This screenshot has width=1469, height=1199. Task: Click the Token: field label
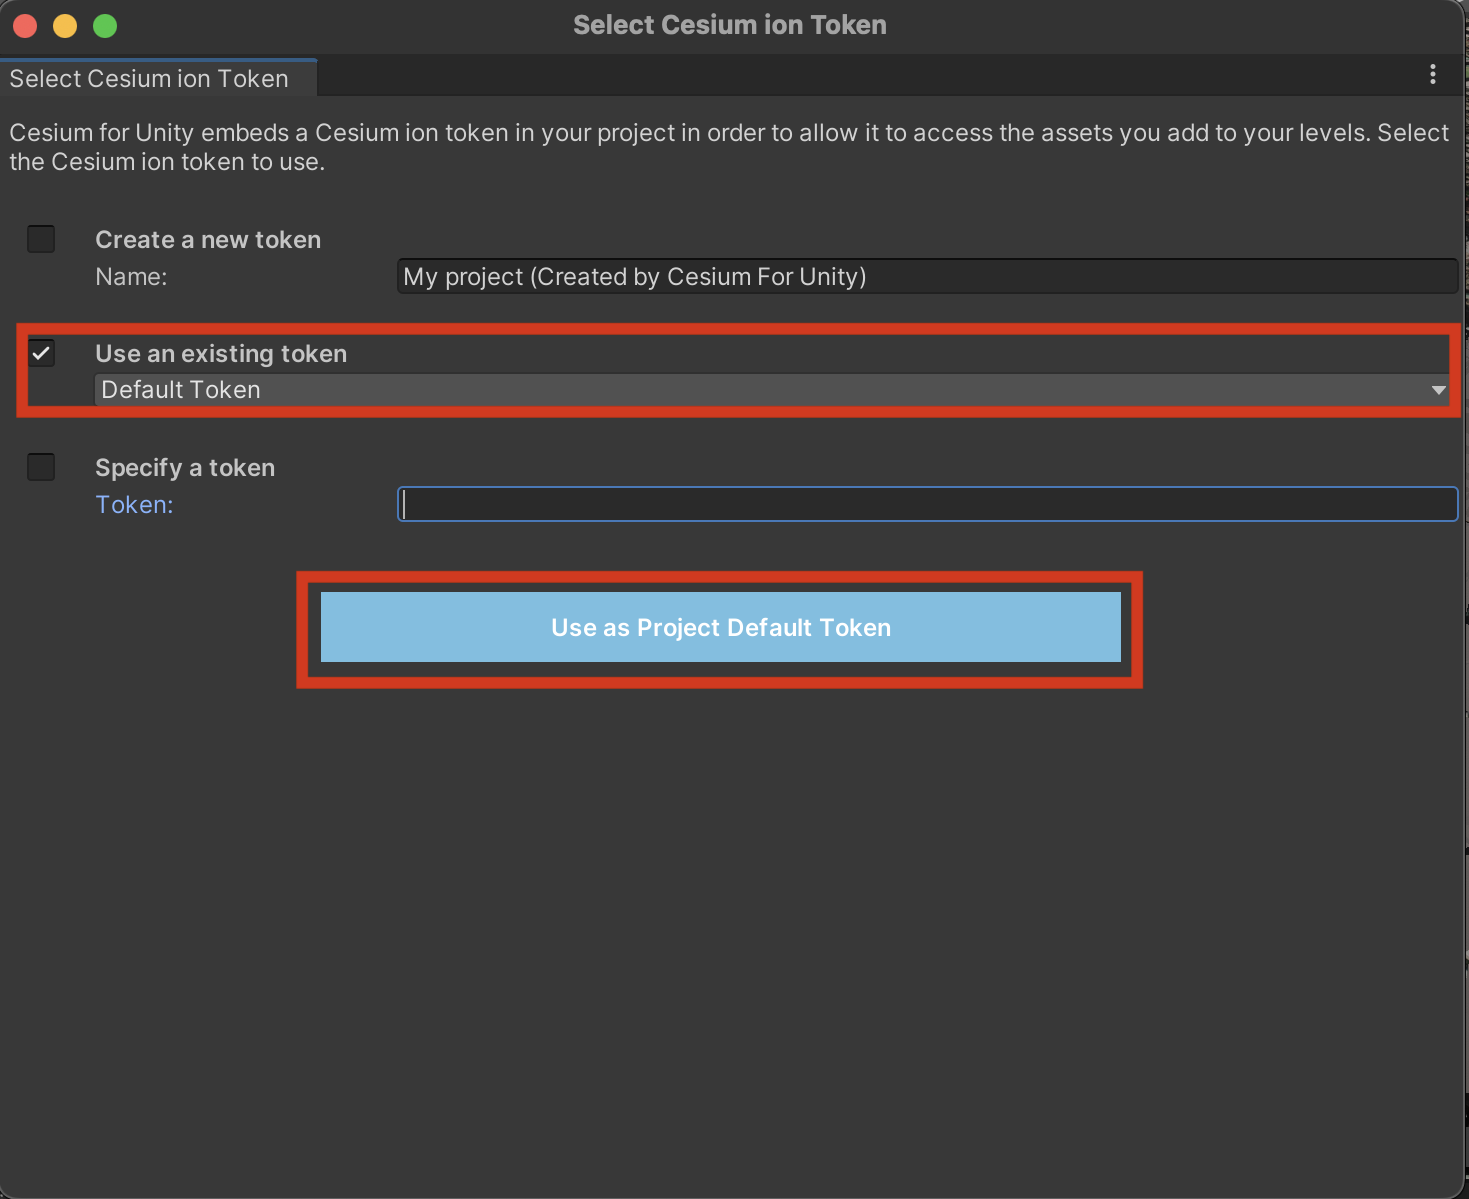coord(134,505)
